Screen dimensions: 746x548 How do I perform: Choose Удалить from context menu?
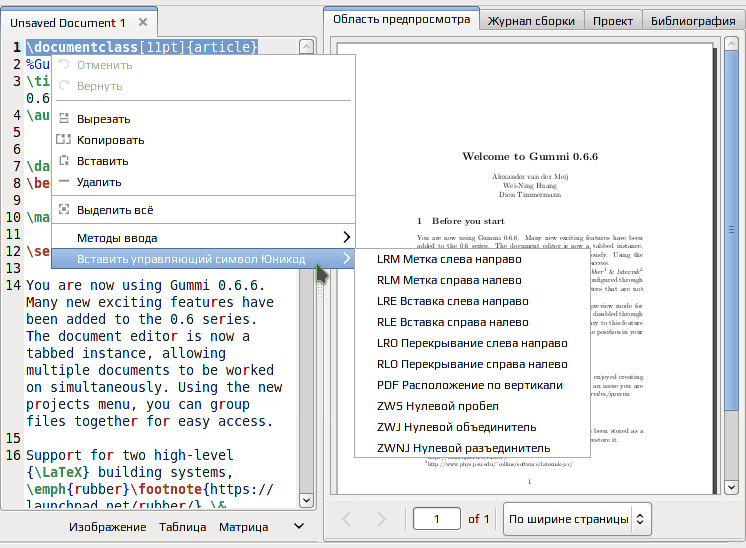click(x=203, y=182)
